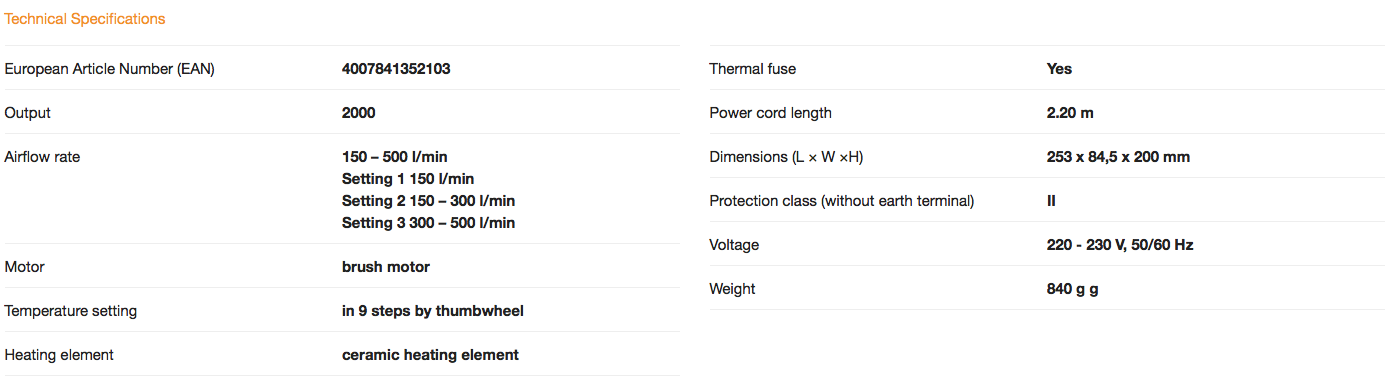Click the Technical Specifications heading
Viewport: 1394px width, 382px height.
pos(85,19)
